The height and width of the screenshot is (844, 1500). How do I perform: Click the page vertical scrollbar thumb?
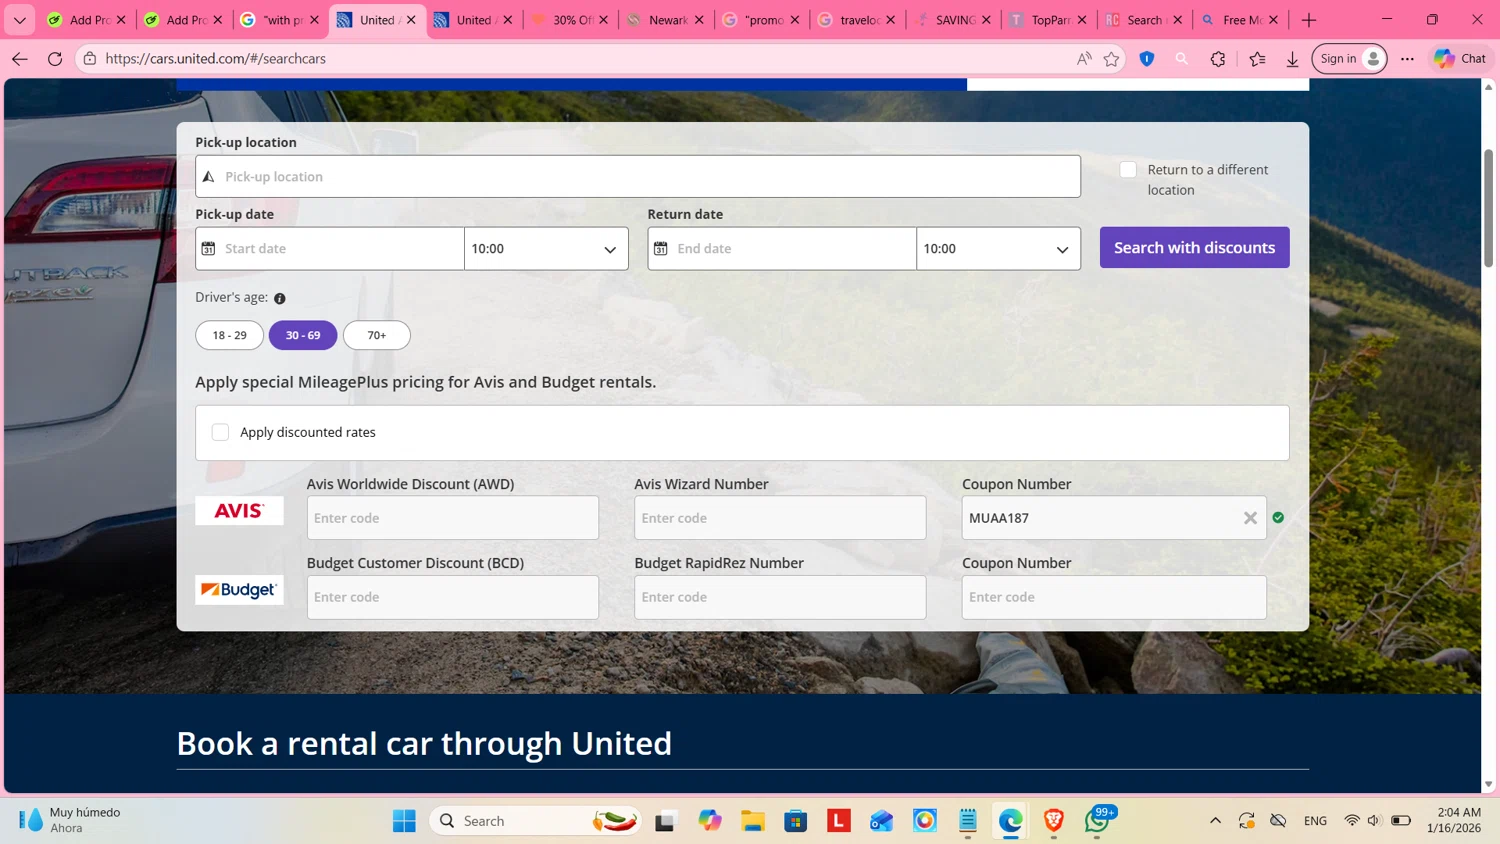coord(1489,208)
